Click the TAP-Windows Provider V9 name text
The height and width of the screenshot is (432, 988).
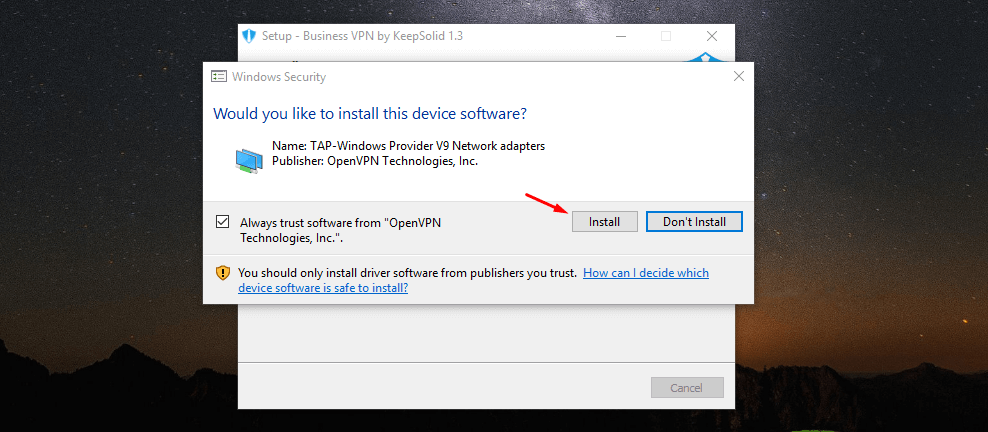(x=408, y=146)
